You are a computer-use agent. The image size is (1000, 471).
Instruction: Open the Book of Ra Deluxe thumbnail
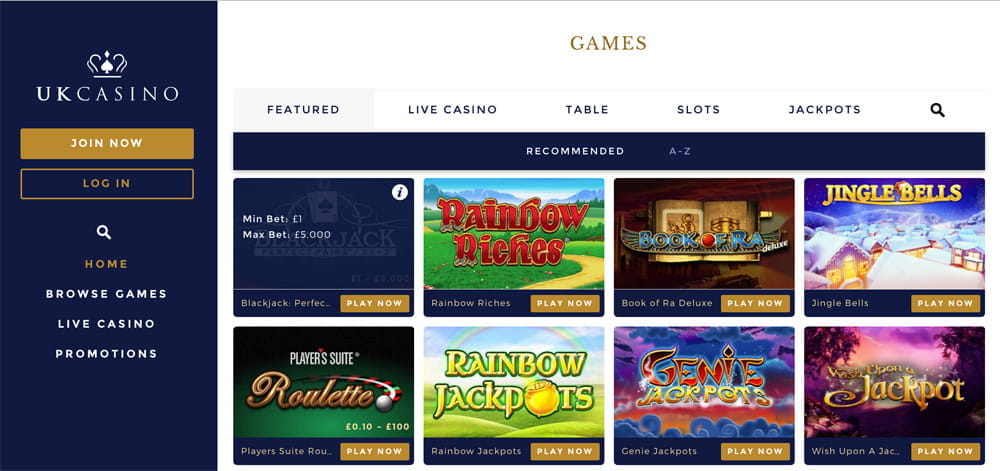click(x=704, y=233)
